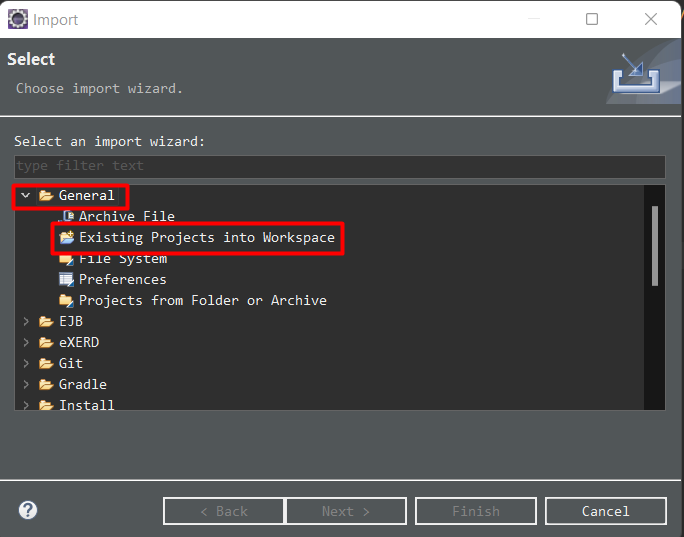Click the Preferences wizard icon
The image size is (684, 537).
[67, 280]
